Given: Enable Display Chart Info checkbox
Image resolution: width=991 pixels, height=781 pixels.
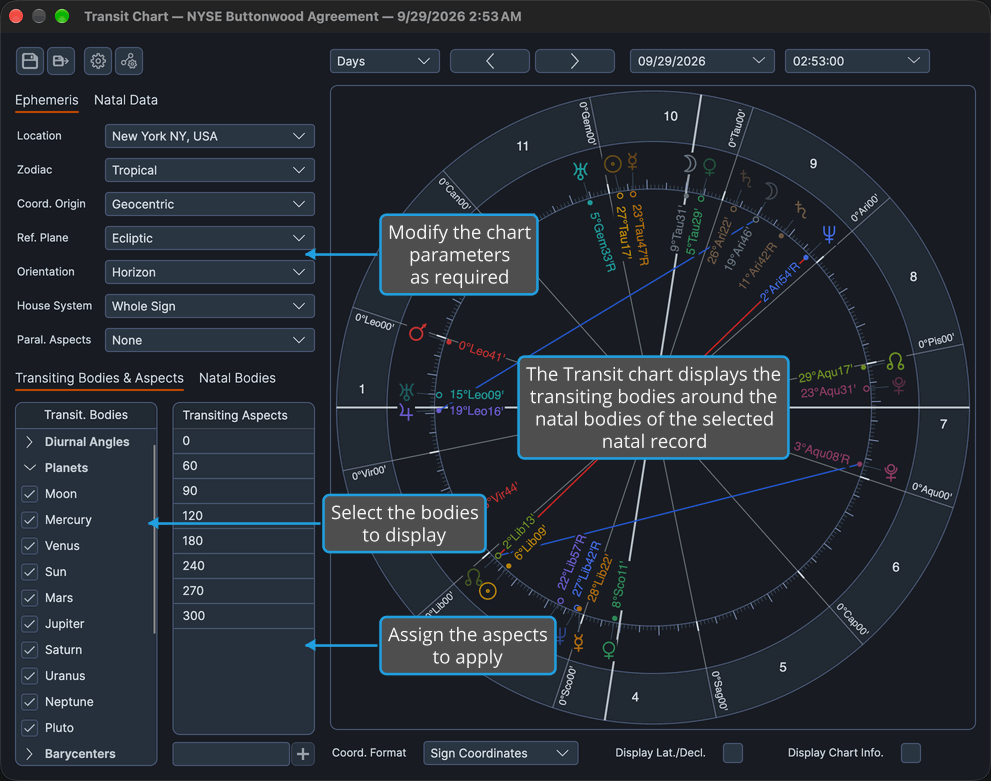Looking at the screenshot, I should (911, 753).
